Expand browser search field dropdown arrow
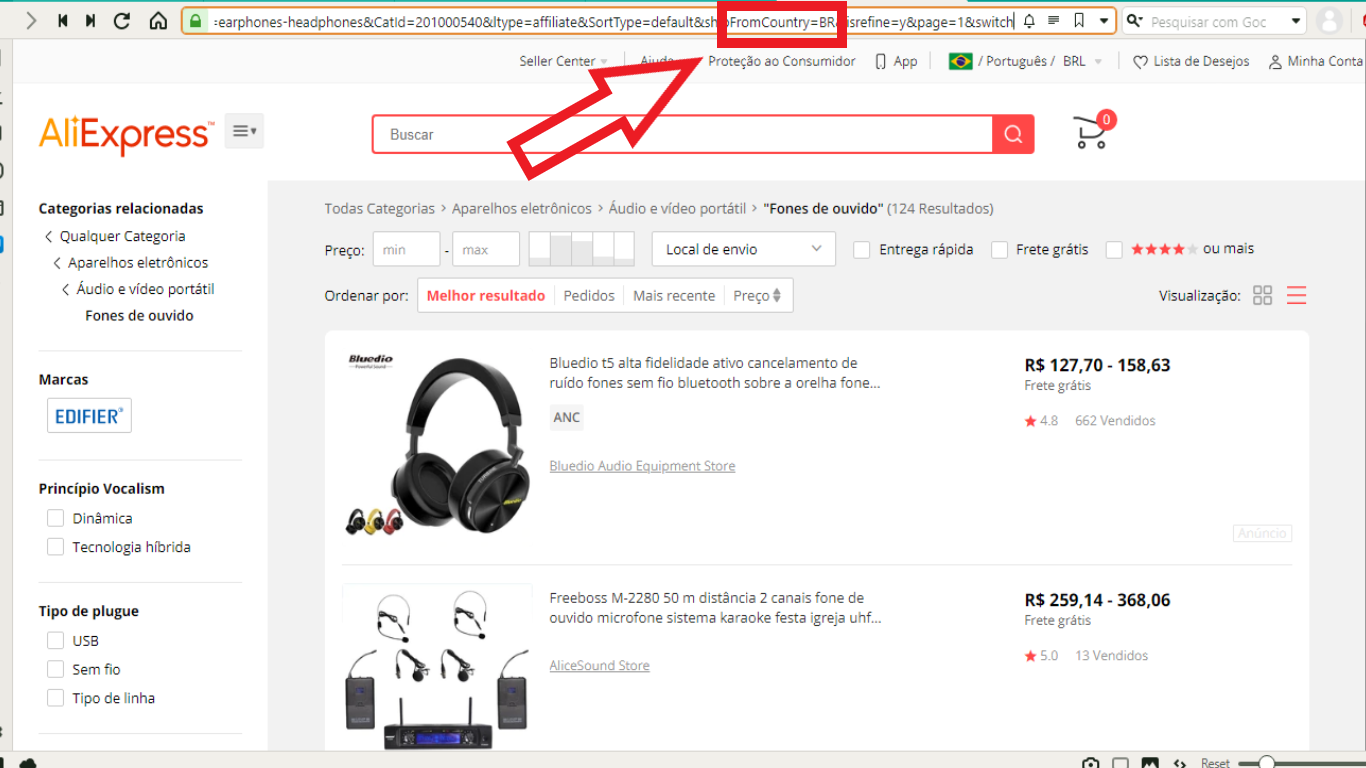The height and width of the screenshot is (768, 1366). pyautogui.click(x=1296, y=21)
